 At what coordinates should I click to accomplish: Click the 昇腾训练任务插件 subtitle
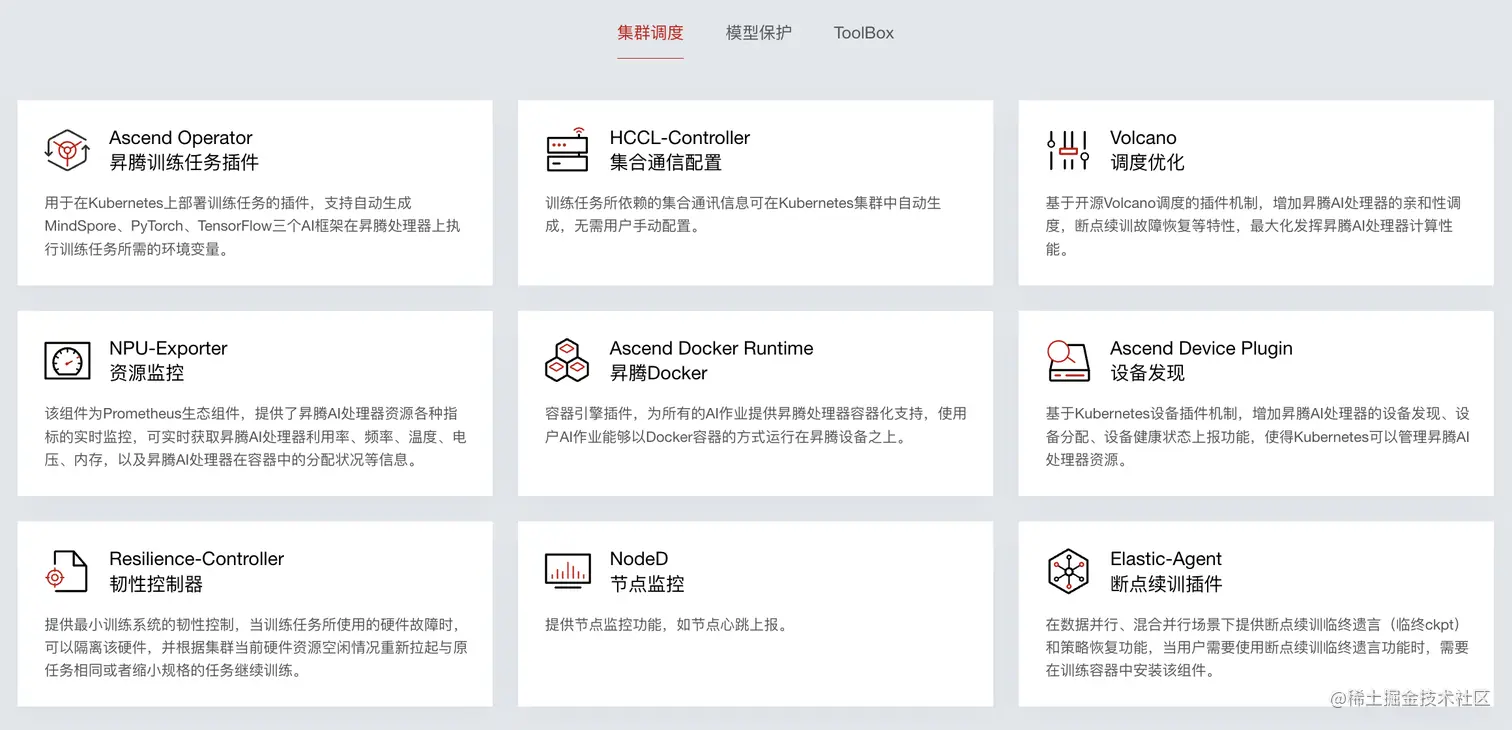pyautogui.click(x=184, y=162)
